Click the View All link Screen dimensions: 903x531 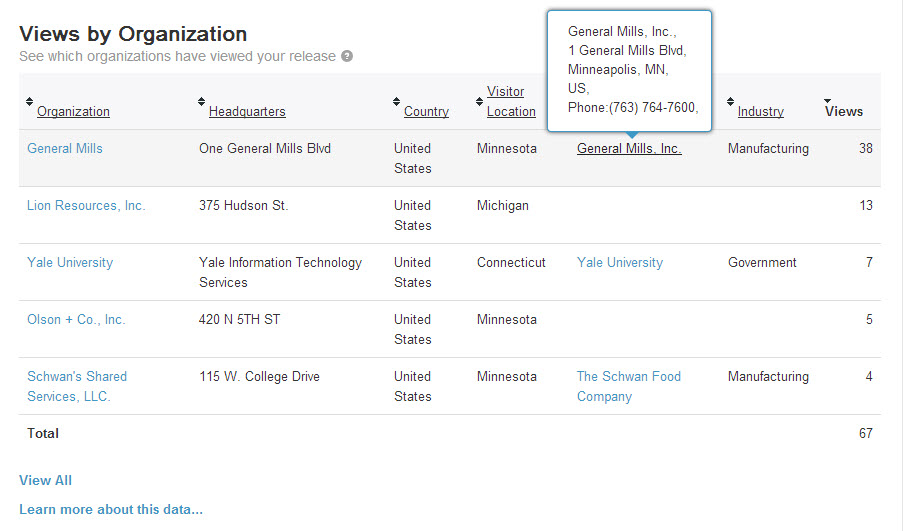click(x=45, y=480)
